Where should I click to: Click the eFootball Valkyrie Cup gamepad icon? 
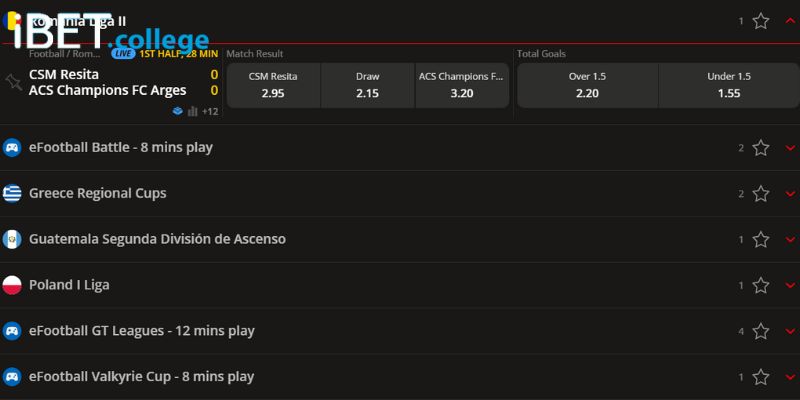(12, 377)
